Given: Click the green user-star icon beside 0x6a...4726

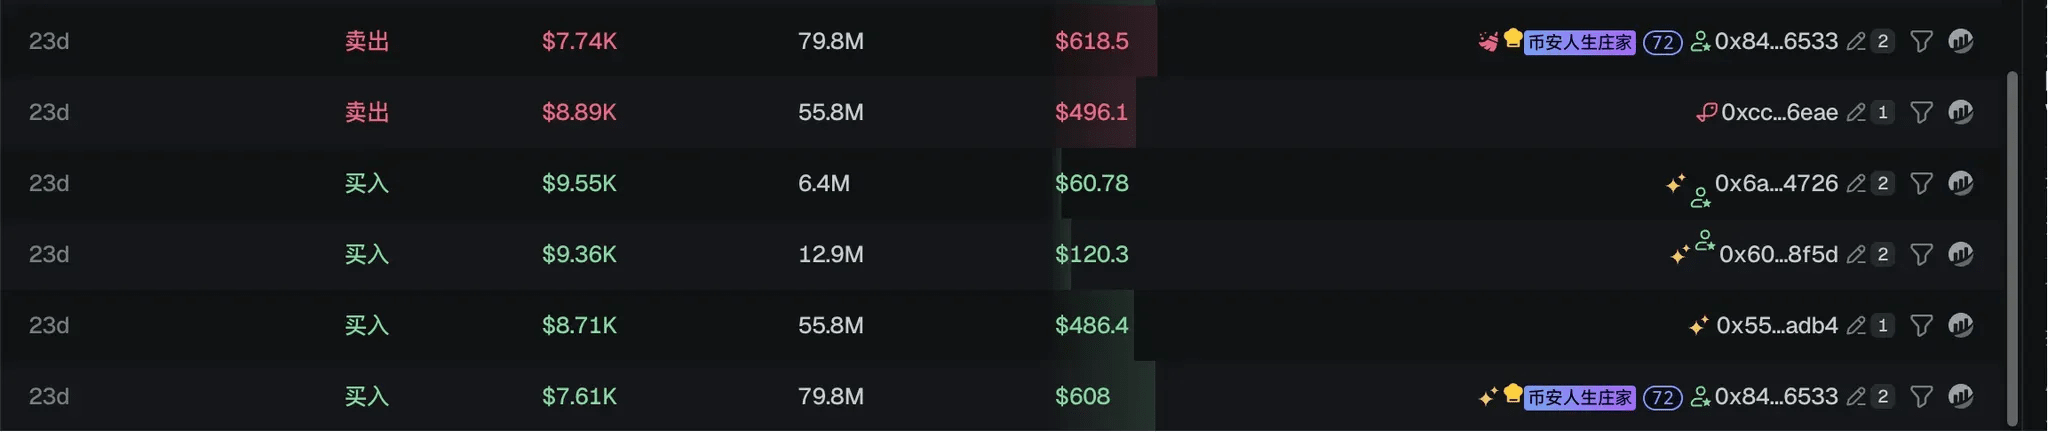Looking at the screenshot, I should tap(1700, 198).
